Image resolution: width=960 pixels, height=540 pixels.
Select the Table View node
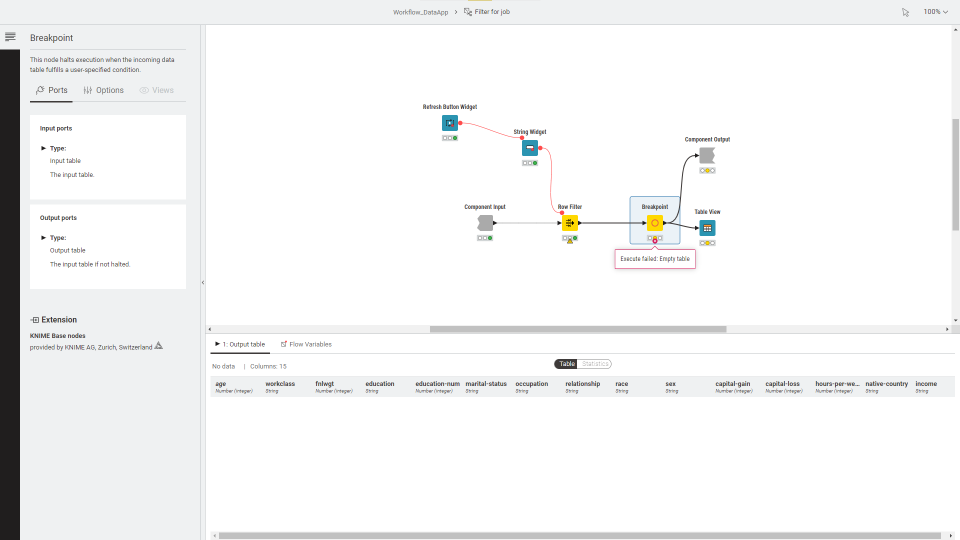pyautogui.click(x=707, y=228)
